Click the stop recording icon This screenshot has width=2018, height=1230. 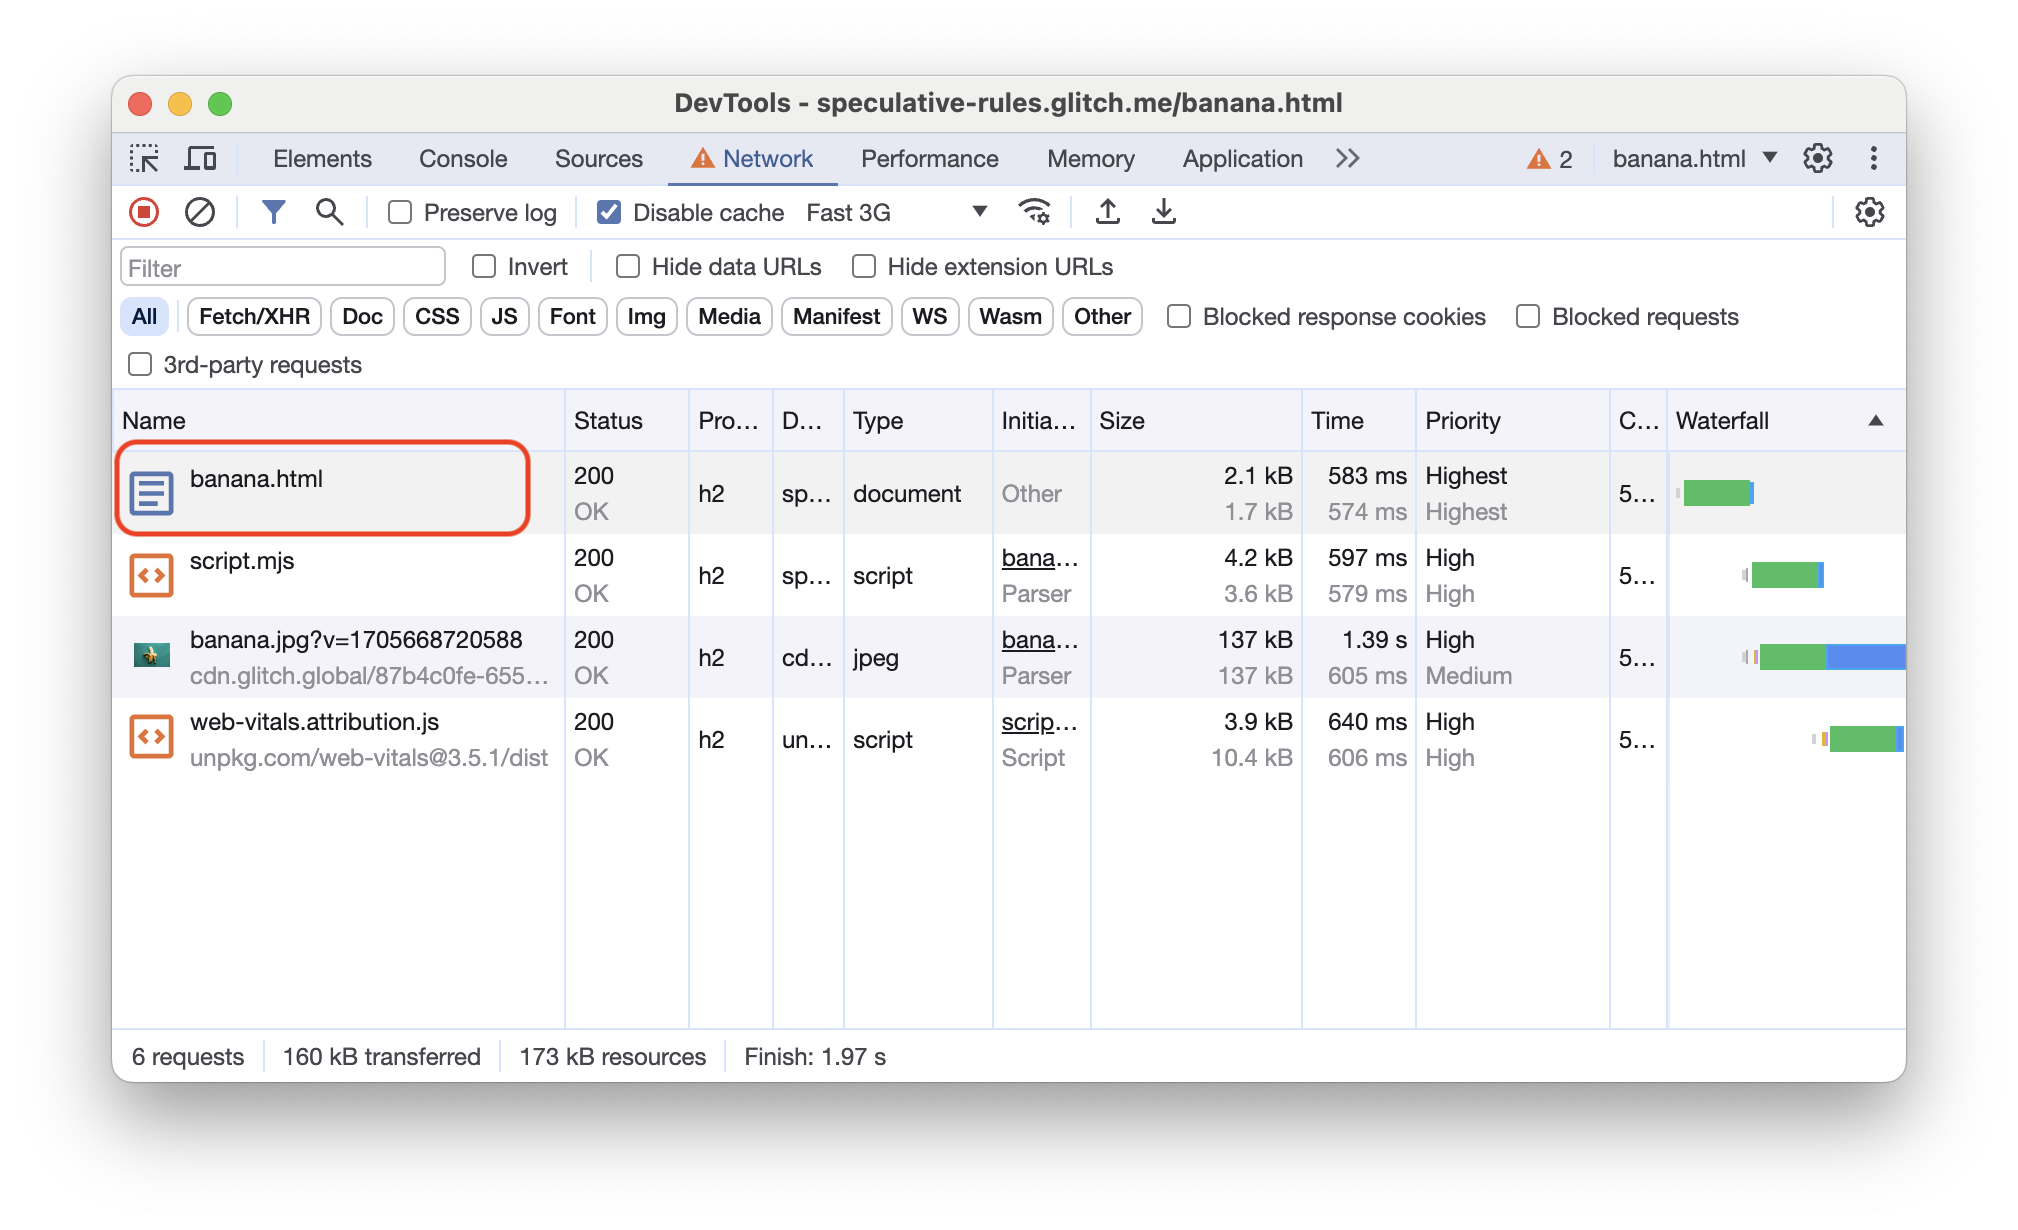click(147, 212)
